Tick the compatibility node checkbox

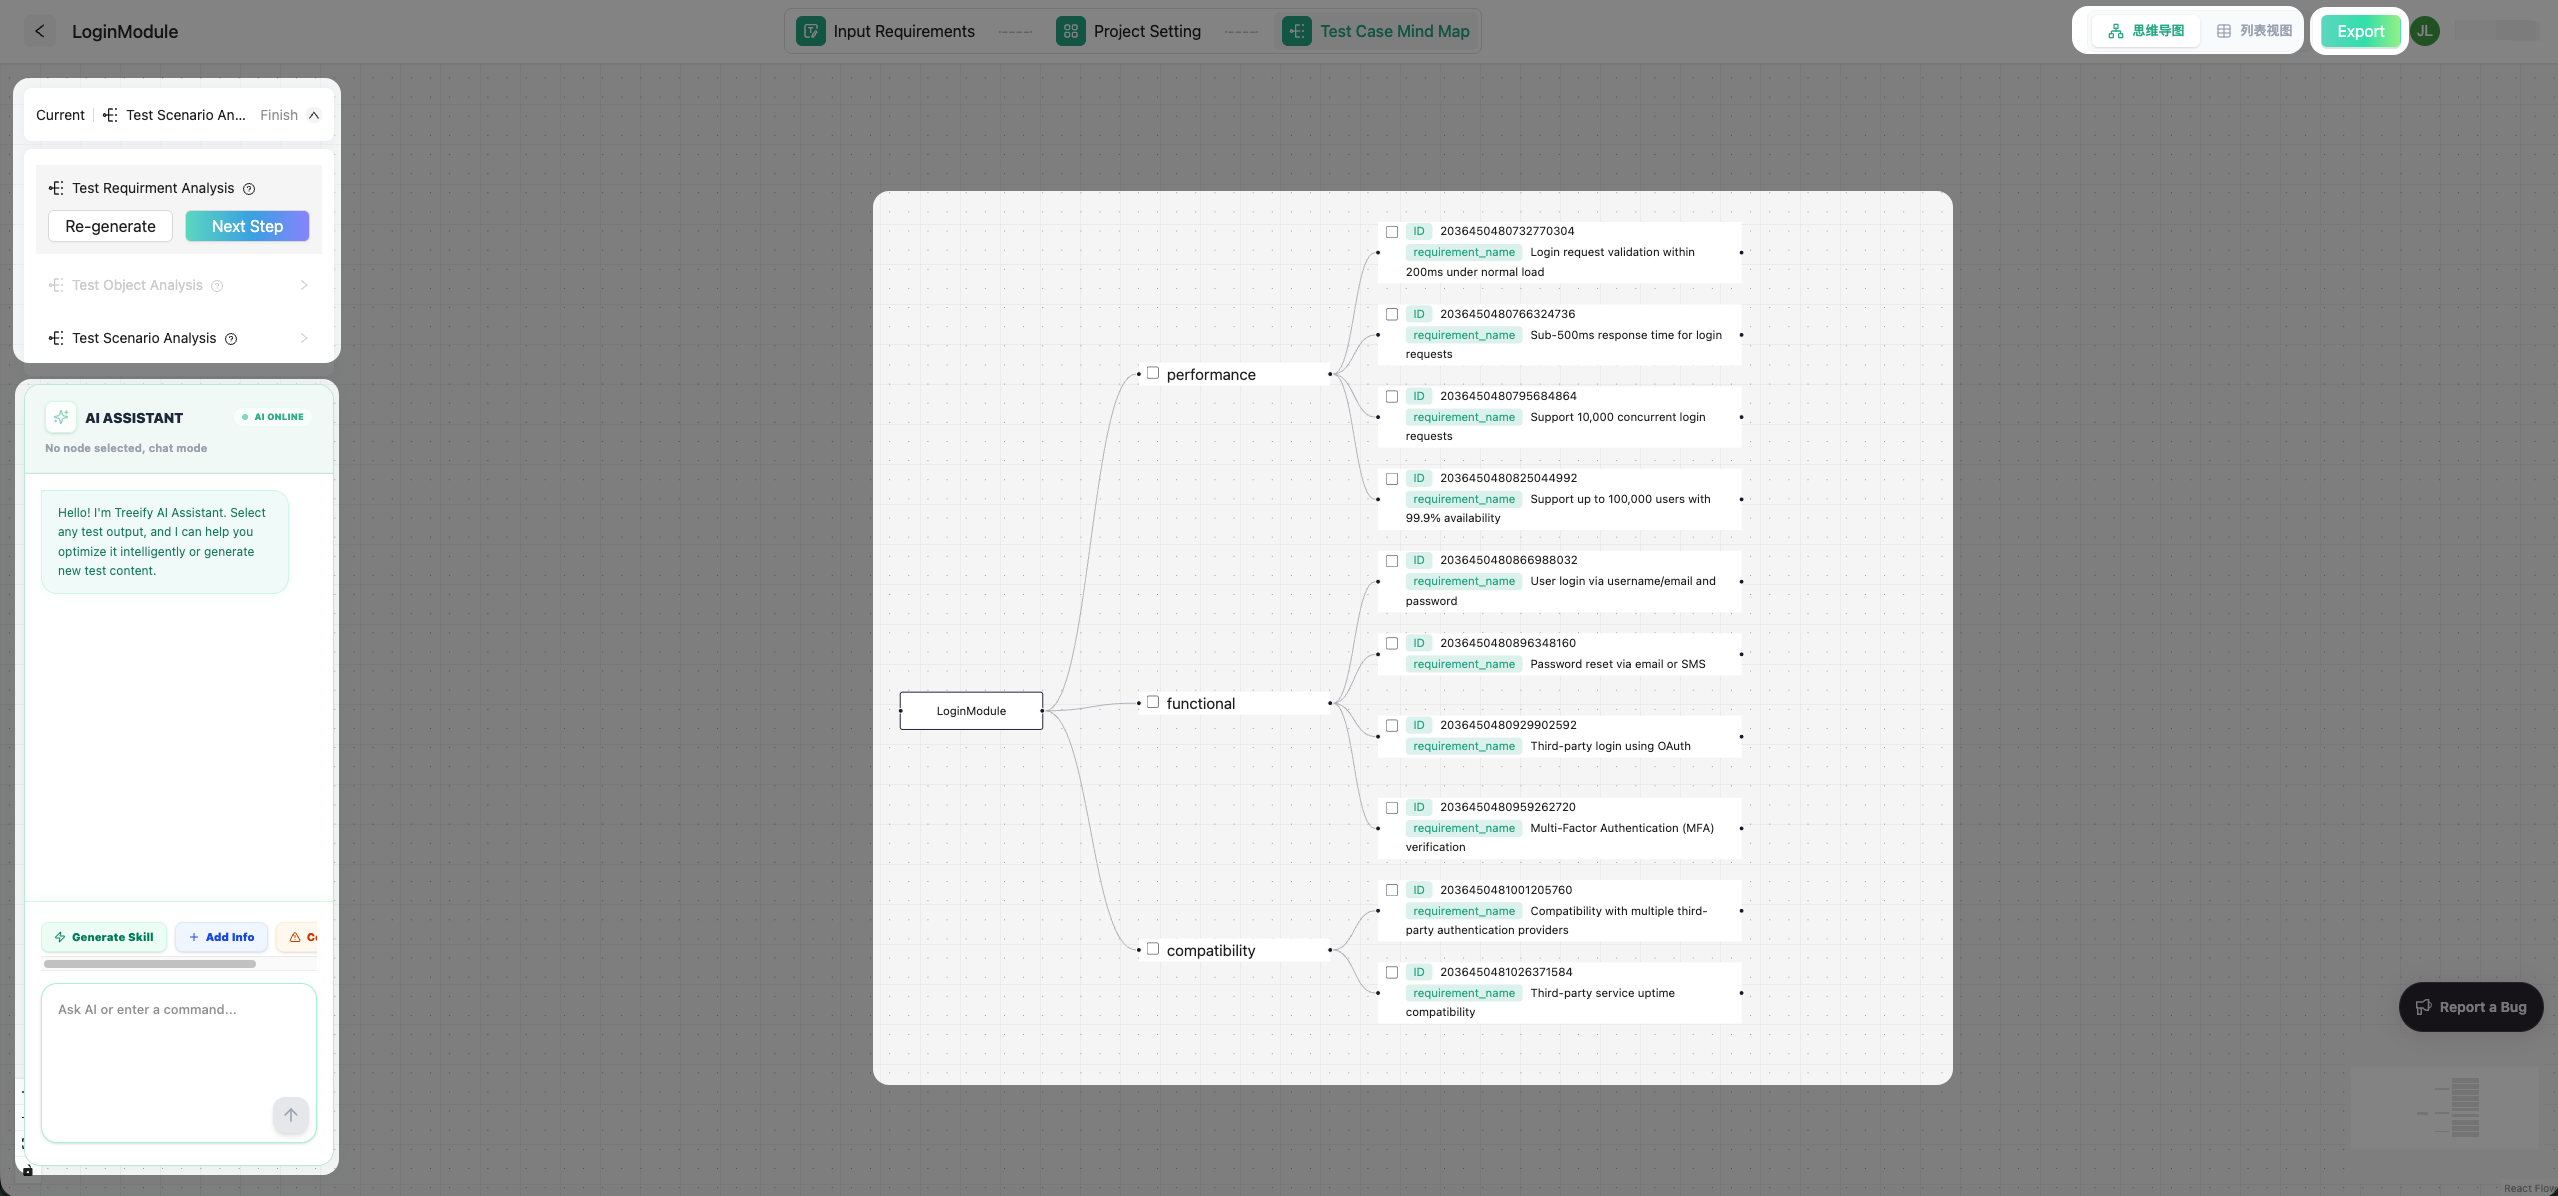(1152, 948)
